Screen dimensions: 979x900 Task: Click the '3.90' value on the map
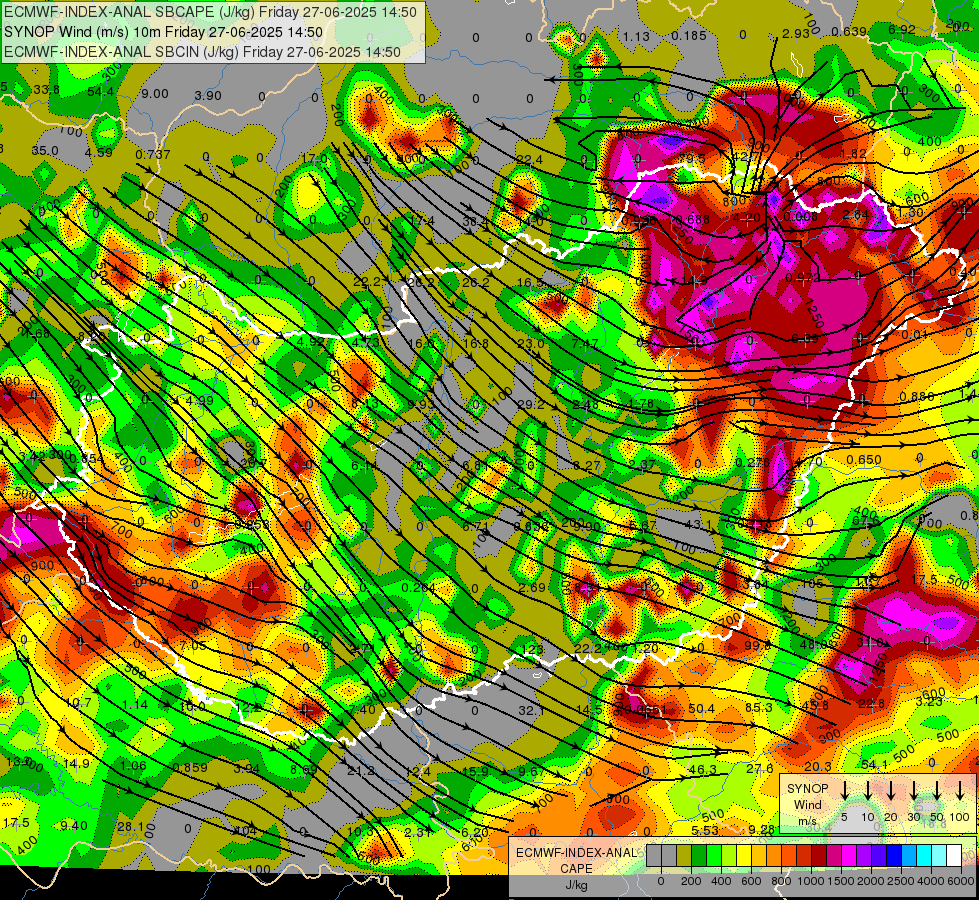(208, 96)
